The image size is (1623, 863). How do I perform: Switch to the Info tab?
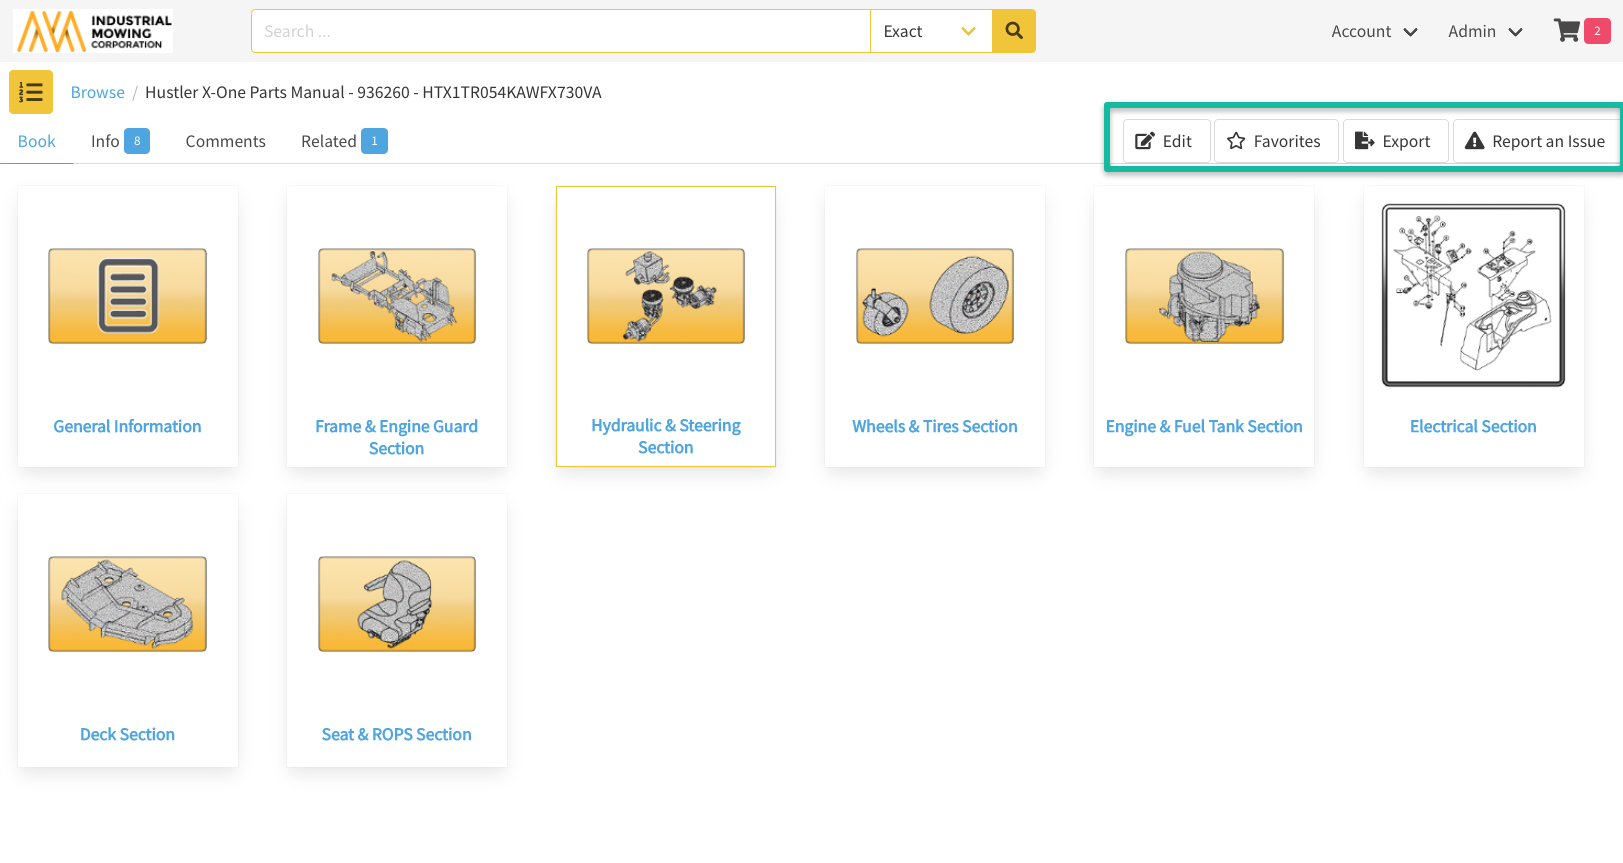coord(119,141)
